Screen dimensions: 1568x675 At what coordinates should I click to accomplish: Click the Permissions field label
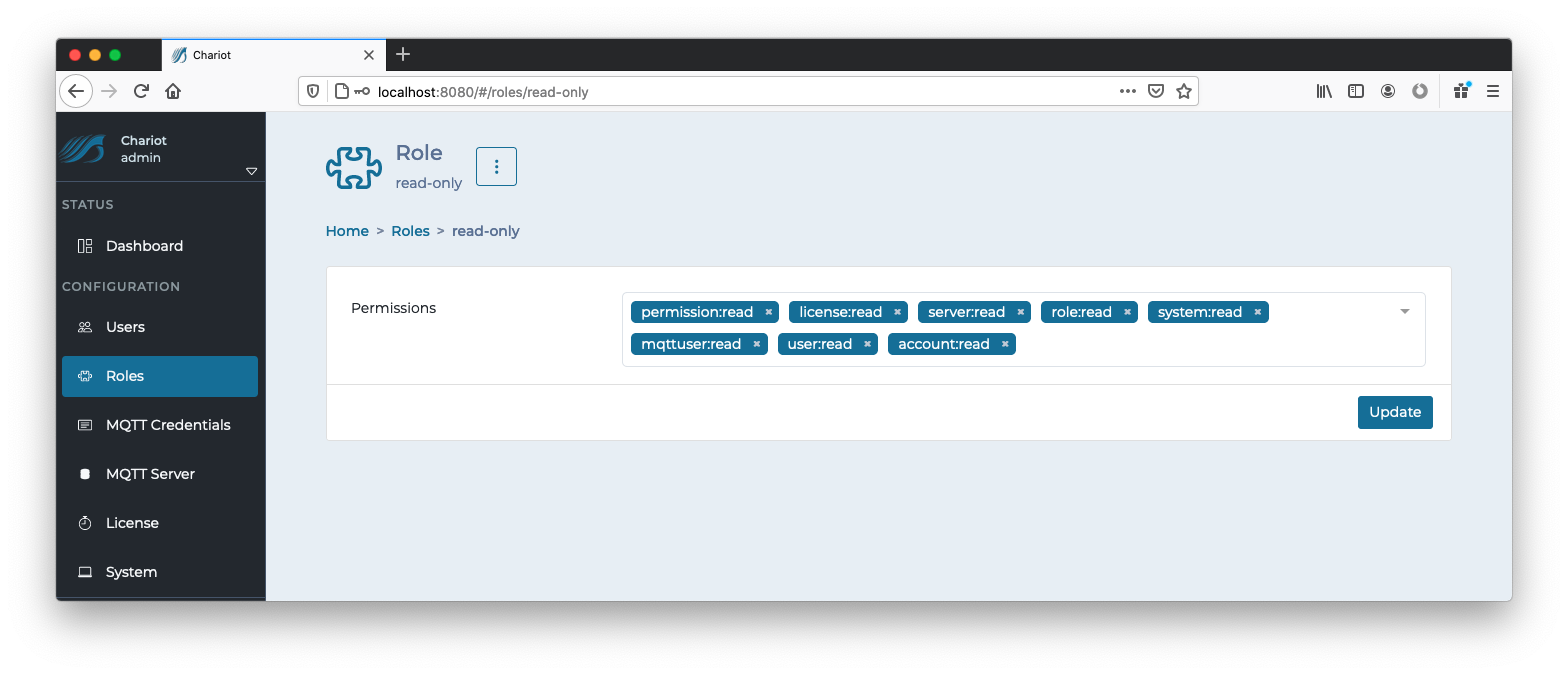tap(393, 308)
